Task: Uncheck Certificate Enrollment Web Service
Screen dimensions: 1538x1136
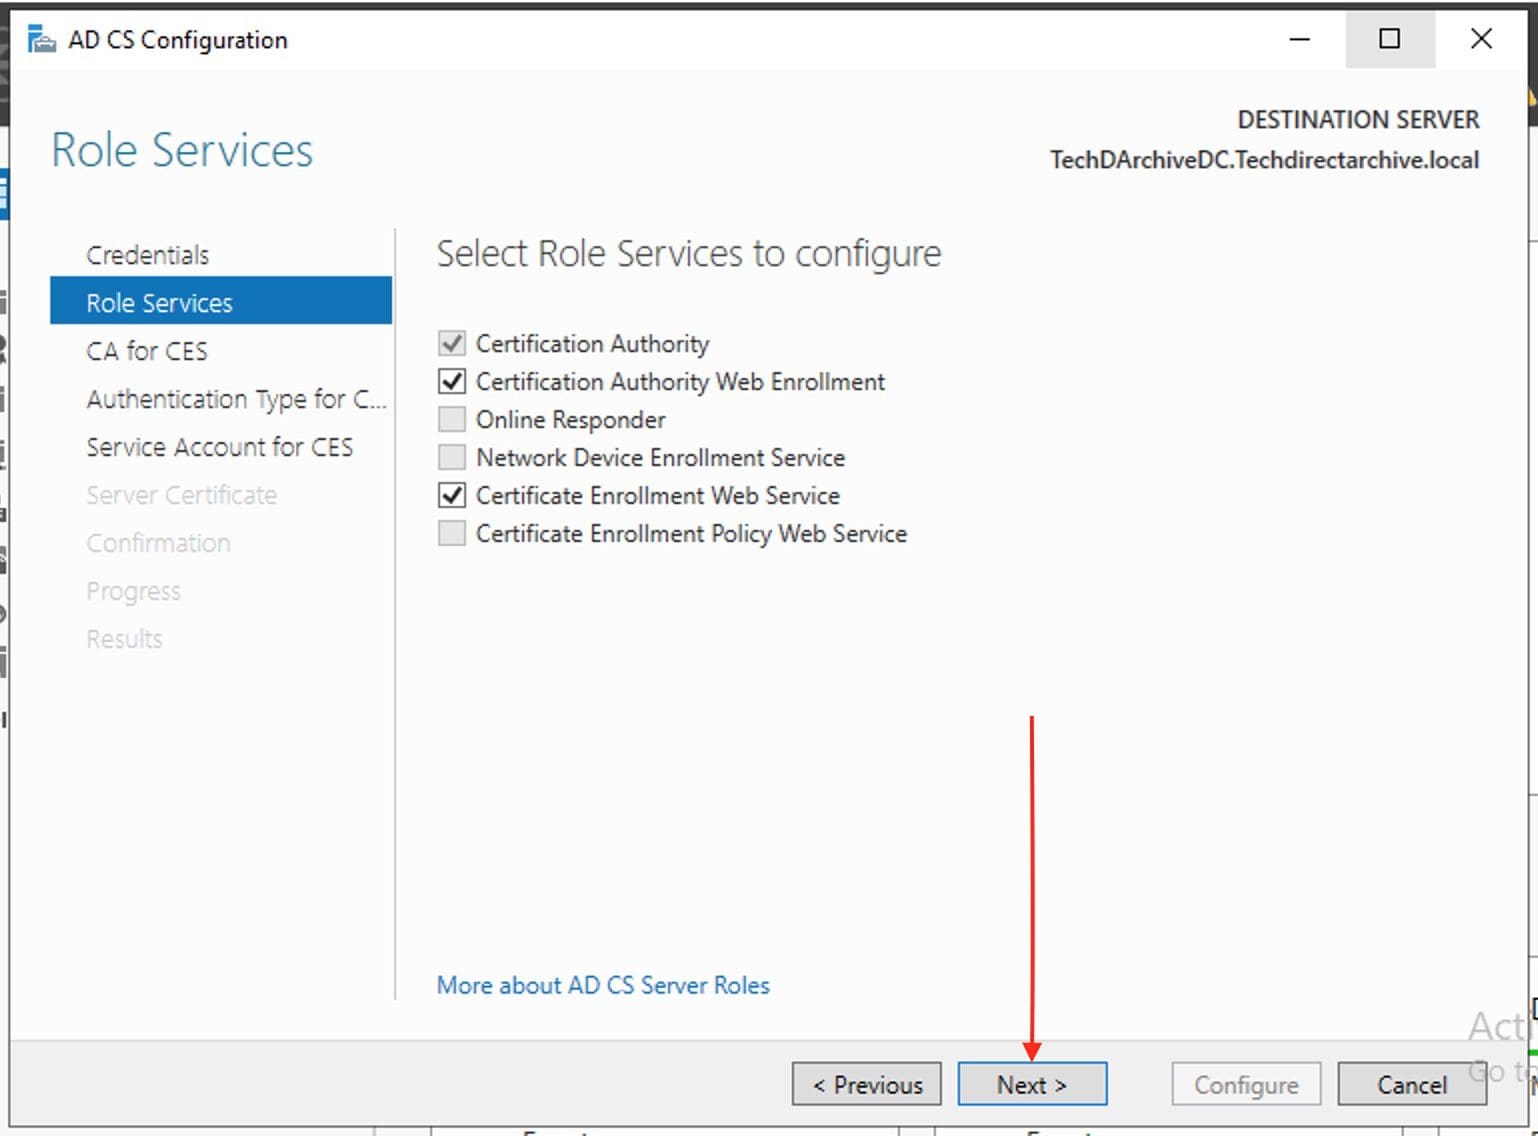Action: [x=452, y=496]
